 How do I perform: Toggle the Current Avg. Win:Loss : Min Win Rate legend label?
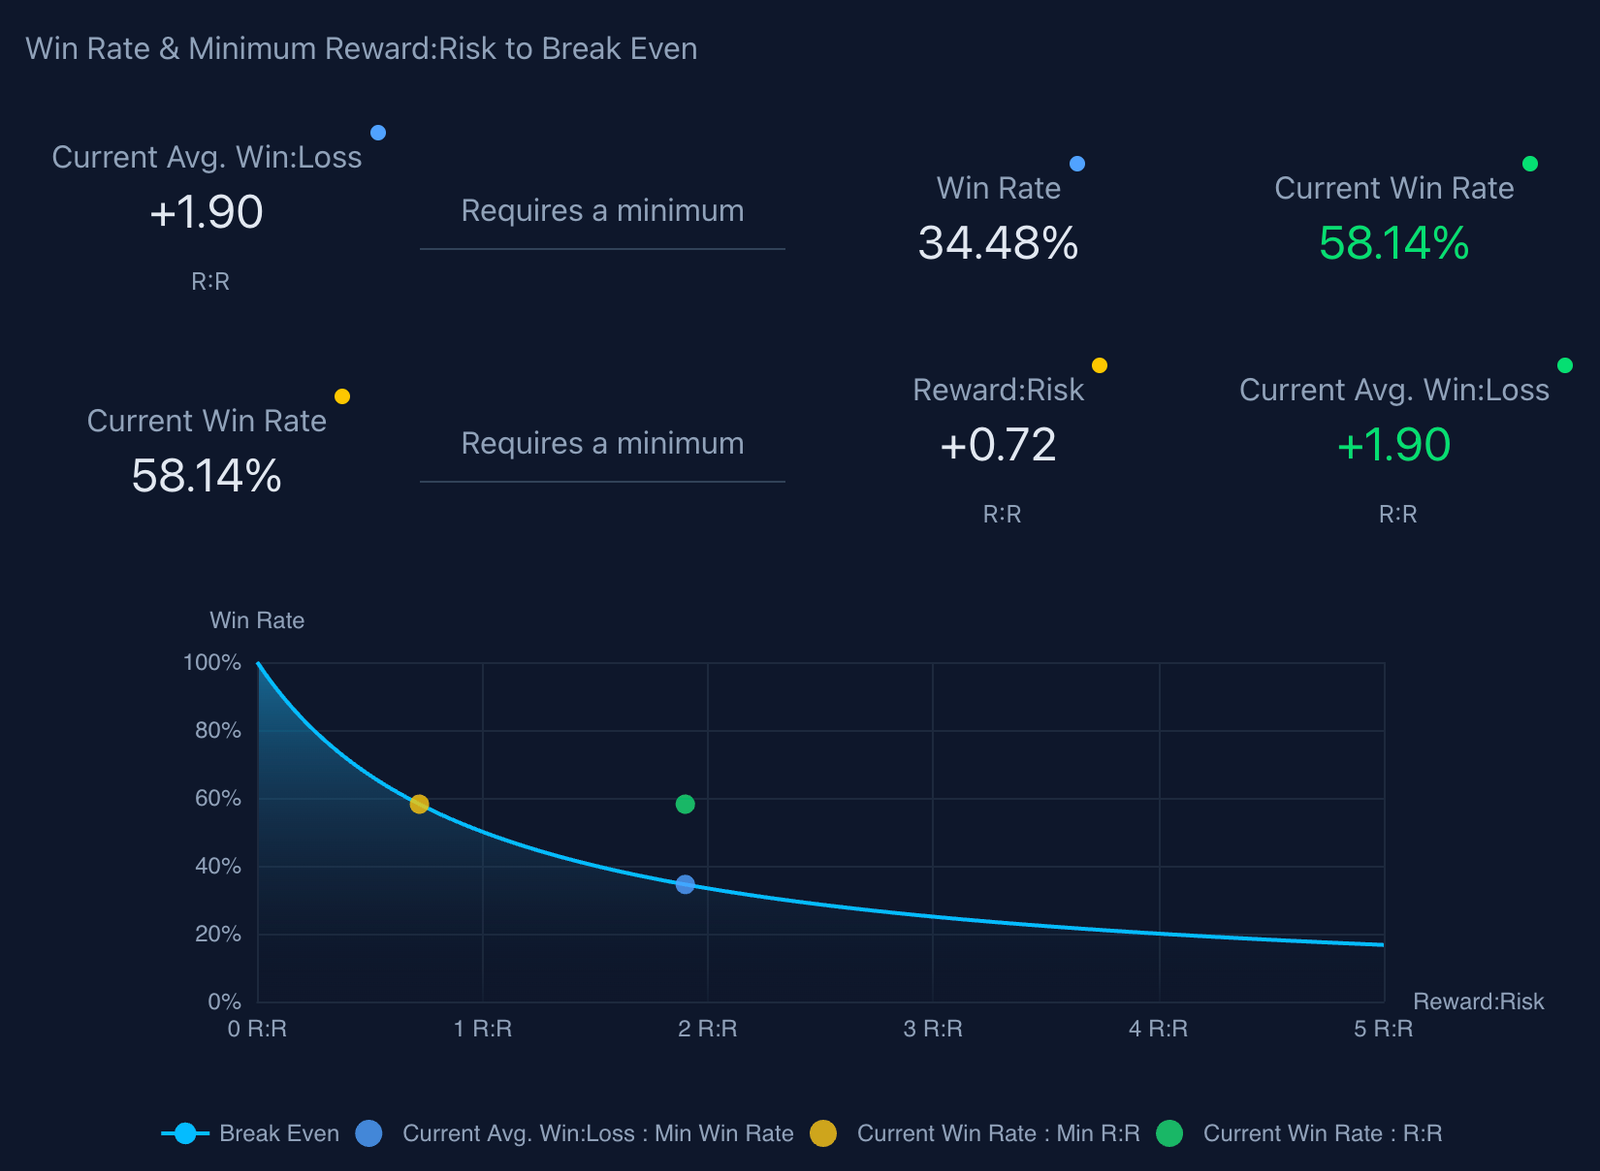(597, 1133)
